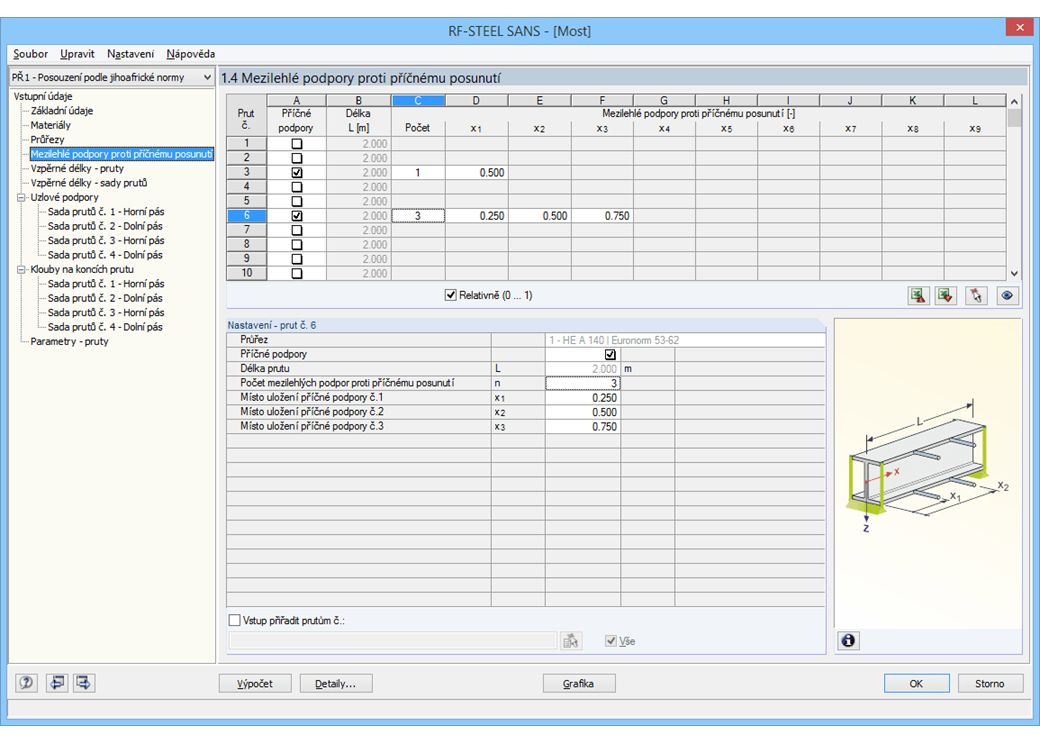Click the pick member graphically icon
Viewport: 1040px width, 744px height.
(x=976, y=296)
